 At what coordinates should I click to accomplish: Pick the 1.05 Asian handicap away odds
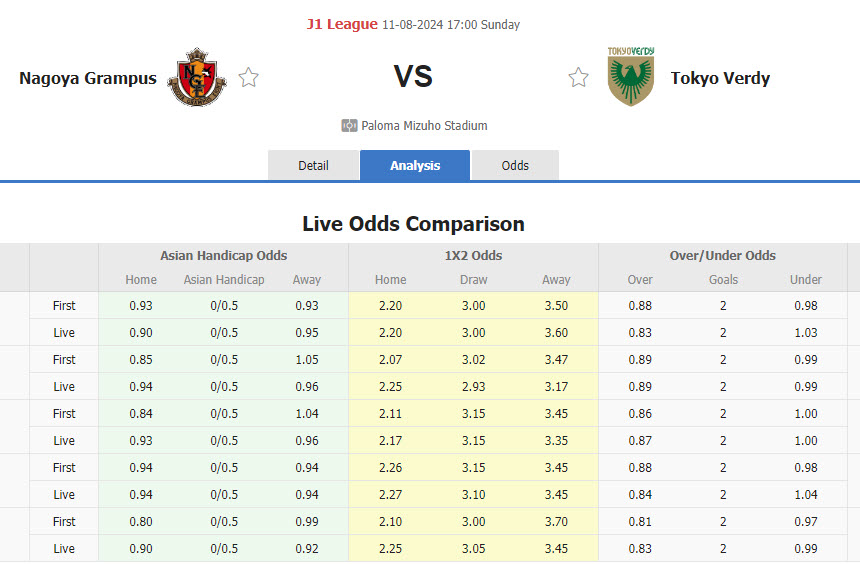click(307, 359)
